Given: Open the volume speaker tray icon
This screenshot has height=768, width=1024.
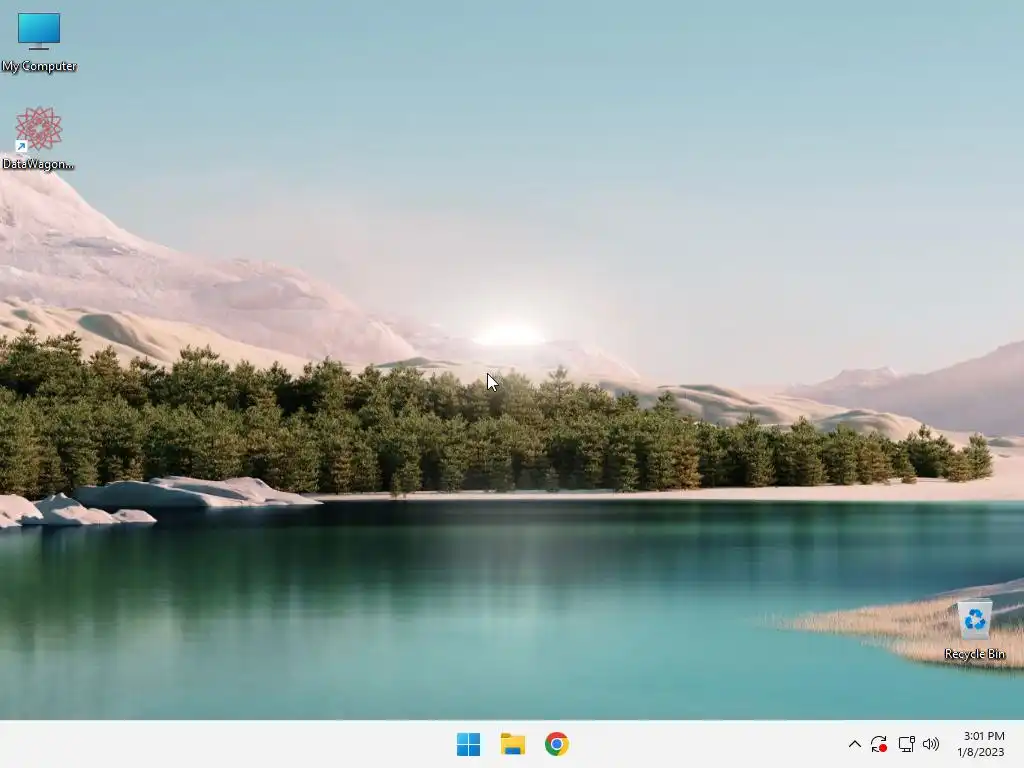Looking at the screenshot, I should pos(931,744).
